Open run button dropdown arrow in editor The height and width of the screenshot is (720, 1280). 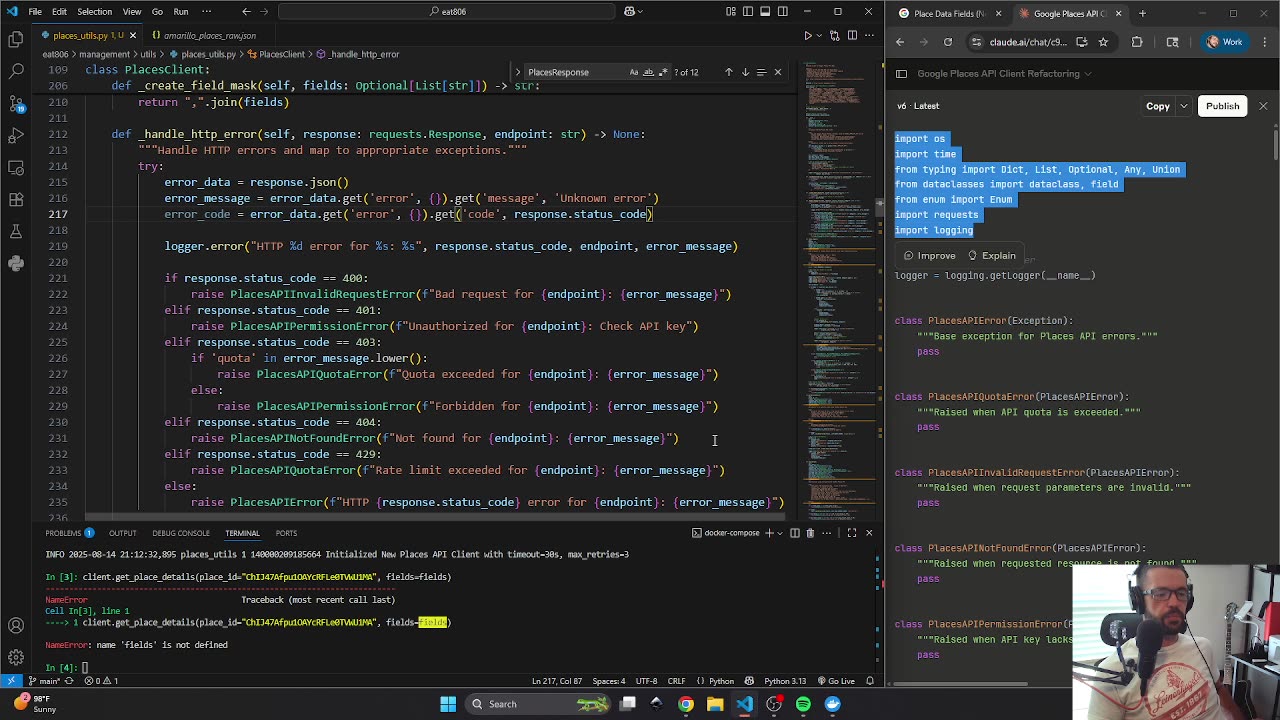821,35
